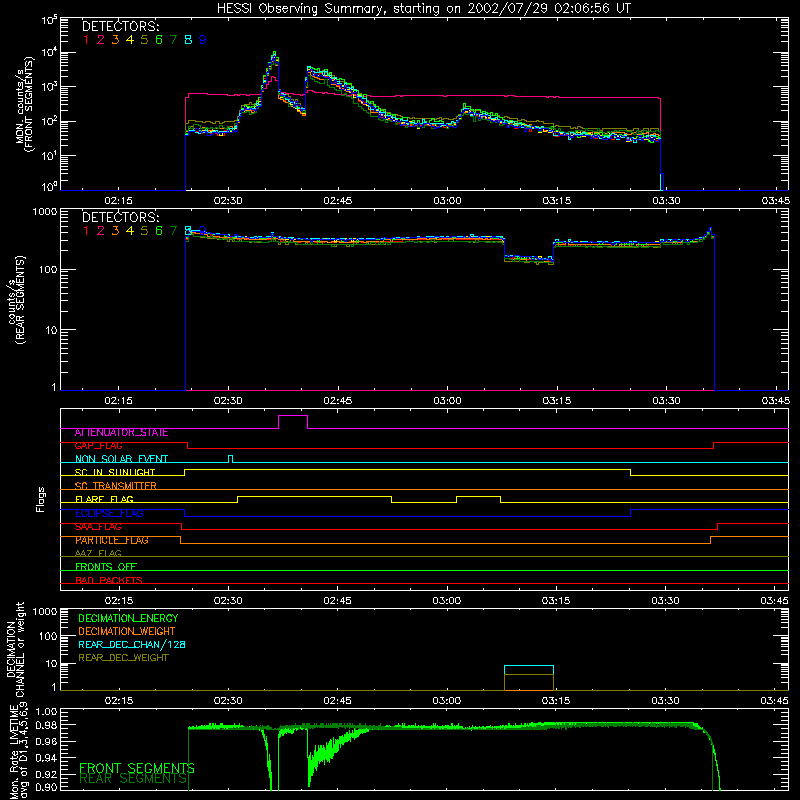Click the ECLIPSE_FLAG label
800x800 pixels.
tap(109, 513)
